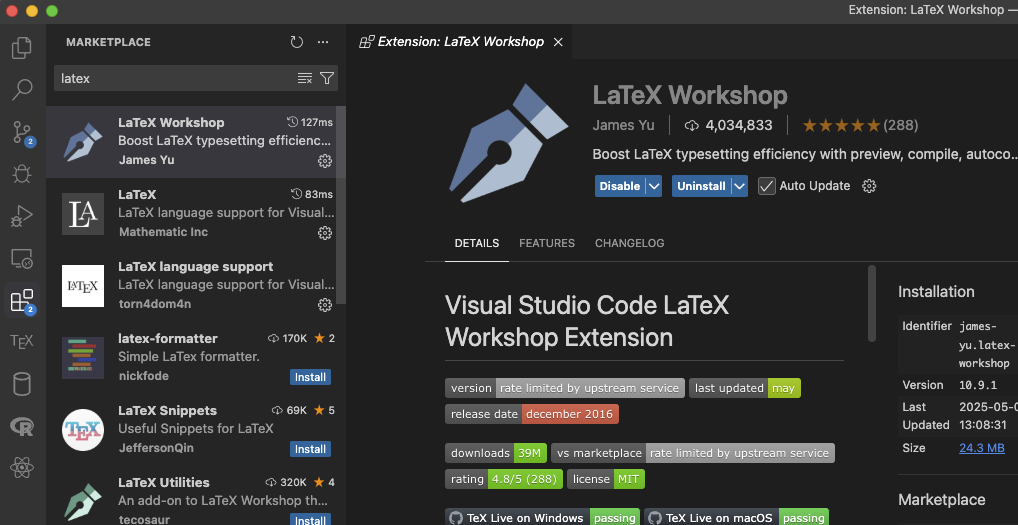Screen dimensions: 1018x525
Task: Click the rating 4.8/5 badge
Action: [504, 479]
